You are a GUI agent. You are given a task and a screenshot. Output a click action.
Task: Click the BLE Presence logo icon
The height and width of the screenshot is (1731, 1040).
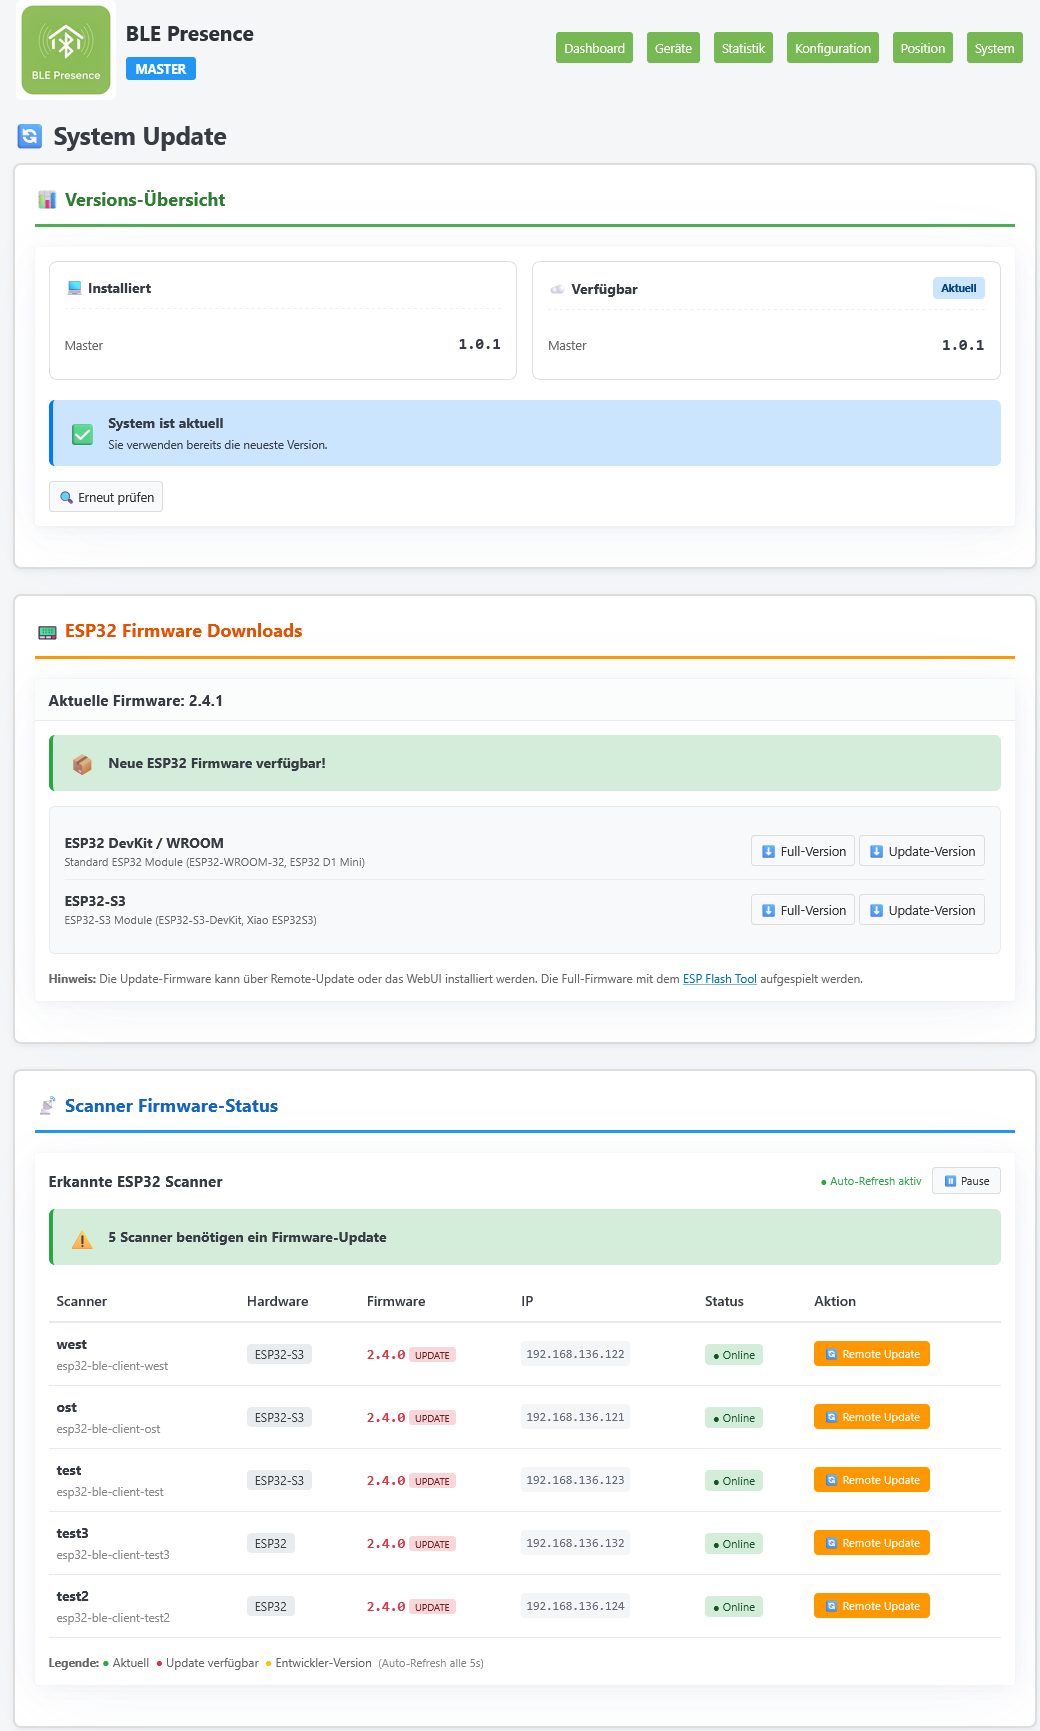66,50
